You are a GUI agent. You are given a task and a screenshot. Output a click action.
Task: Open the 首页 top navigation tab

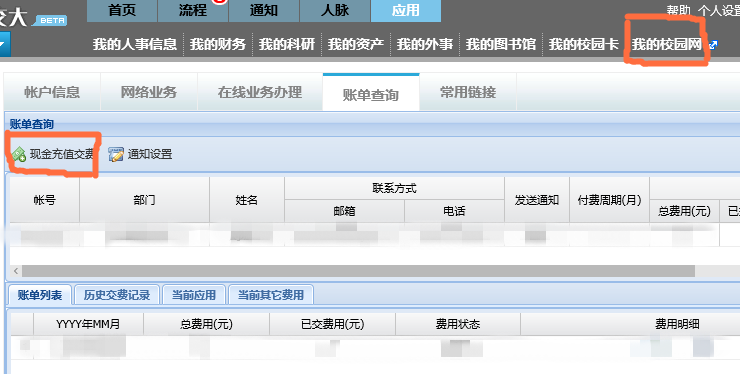pos(122,10)
